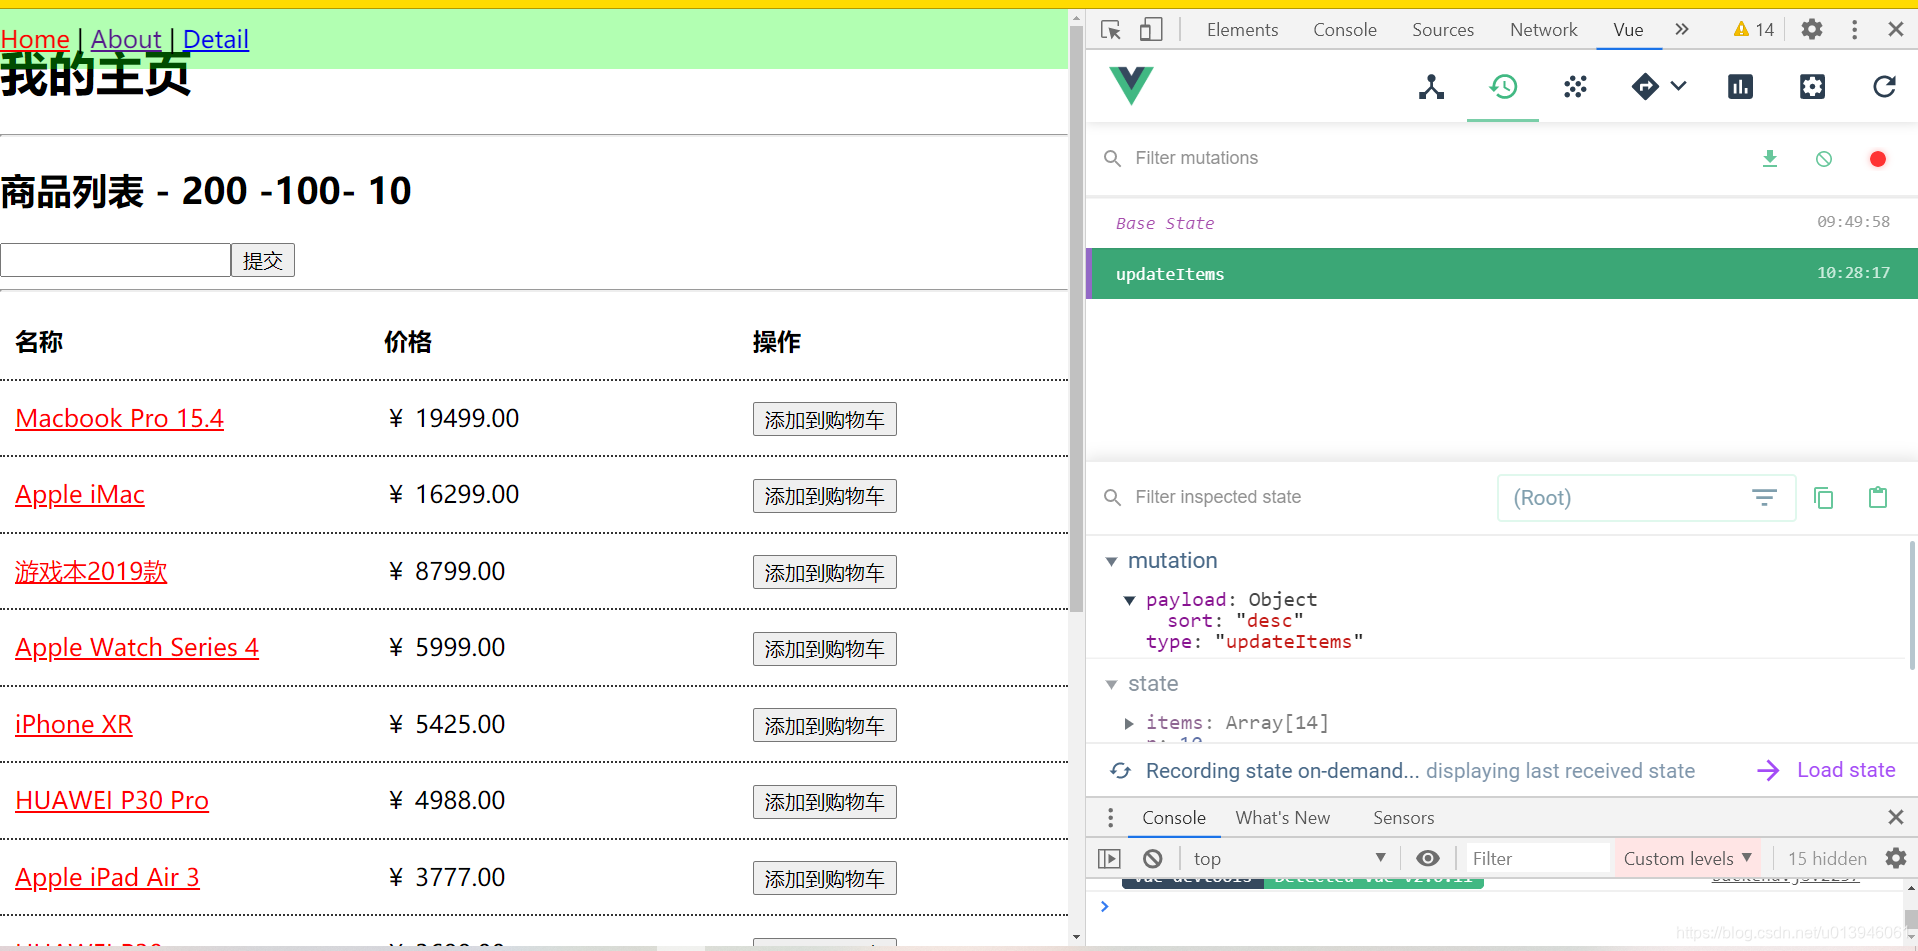Open the Apple iMac link
Viewport: 1918px width, 951px height.
(80, 495)
